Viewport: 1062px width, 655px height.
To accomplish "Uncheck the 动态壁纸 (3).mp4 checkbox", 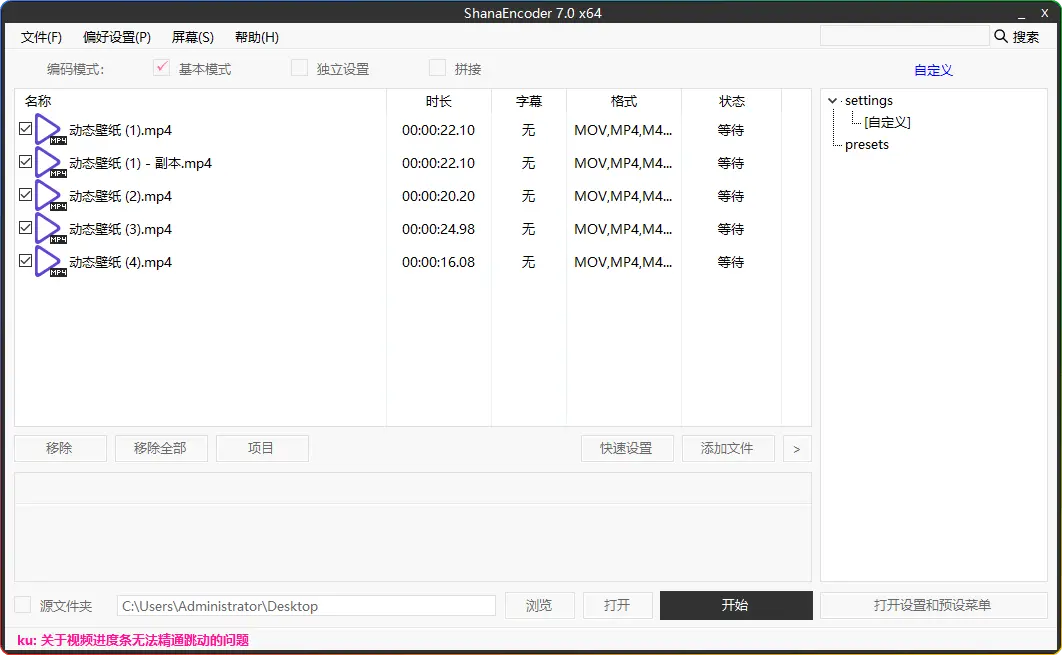I will point(26,228).
